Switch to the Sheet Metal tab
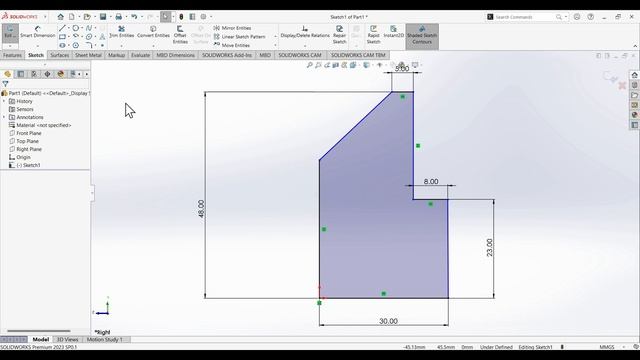This screenshot has width=640, height=360. pyautogui.click(x=88, y=55)
